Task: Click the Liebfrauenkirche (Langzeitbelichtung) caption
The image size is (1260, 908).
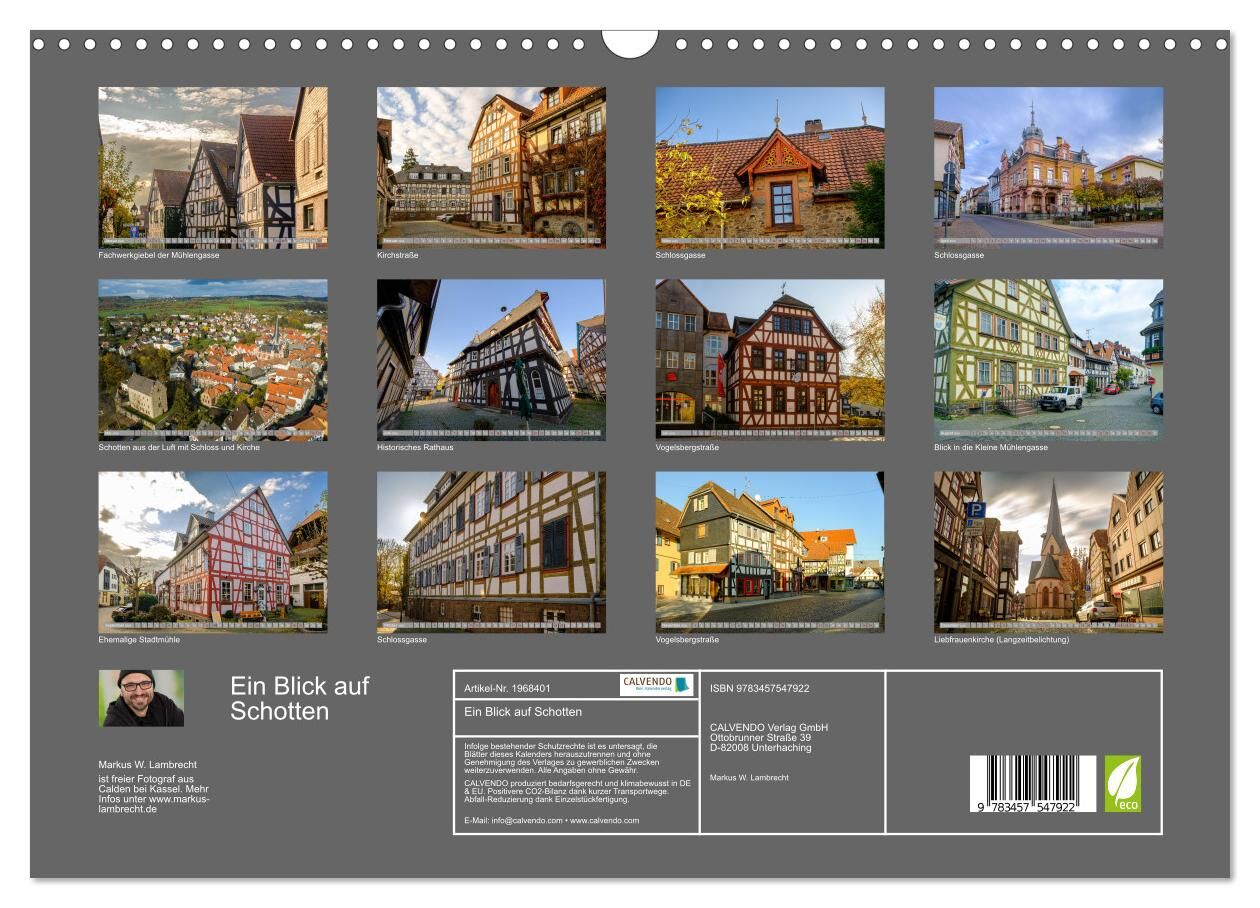Action: (1001, 640)
